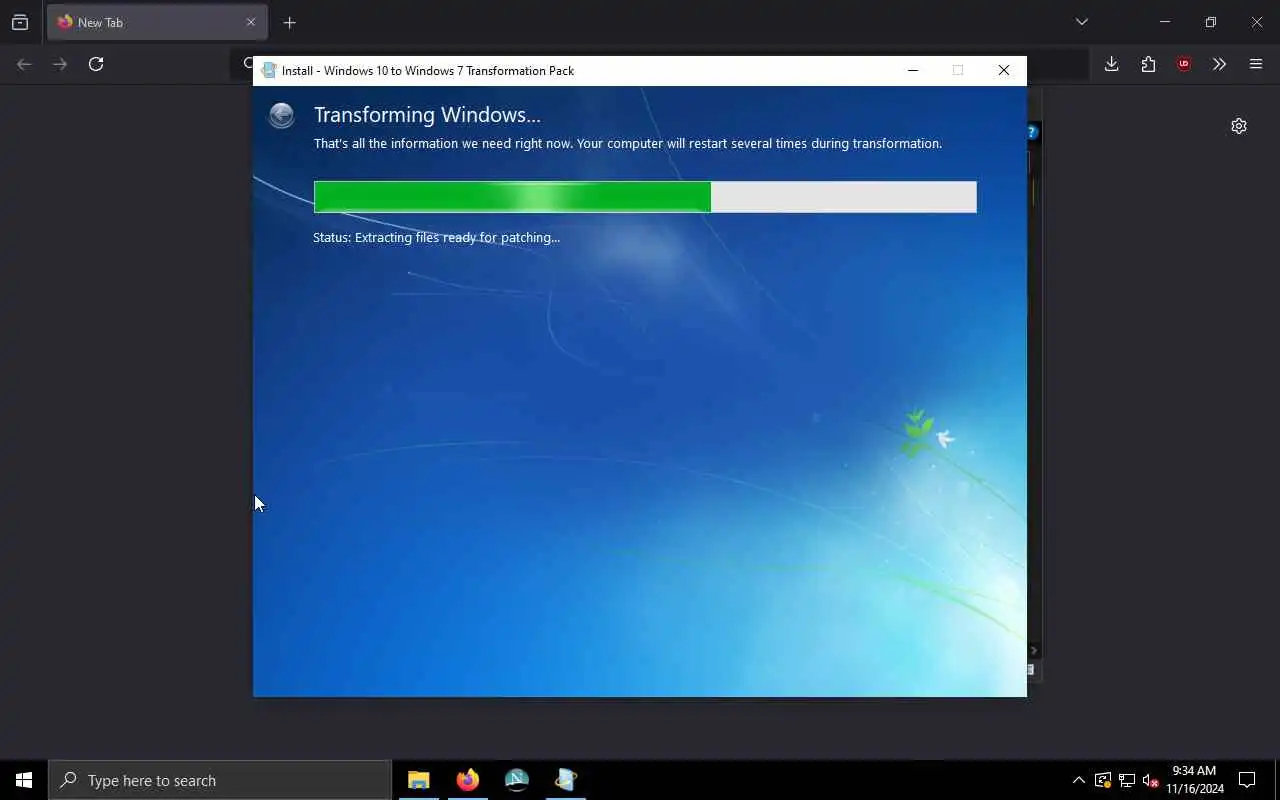Click the installer progress bar
The image size is (1280, 800).
(645, 197)
